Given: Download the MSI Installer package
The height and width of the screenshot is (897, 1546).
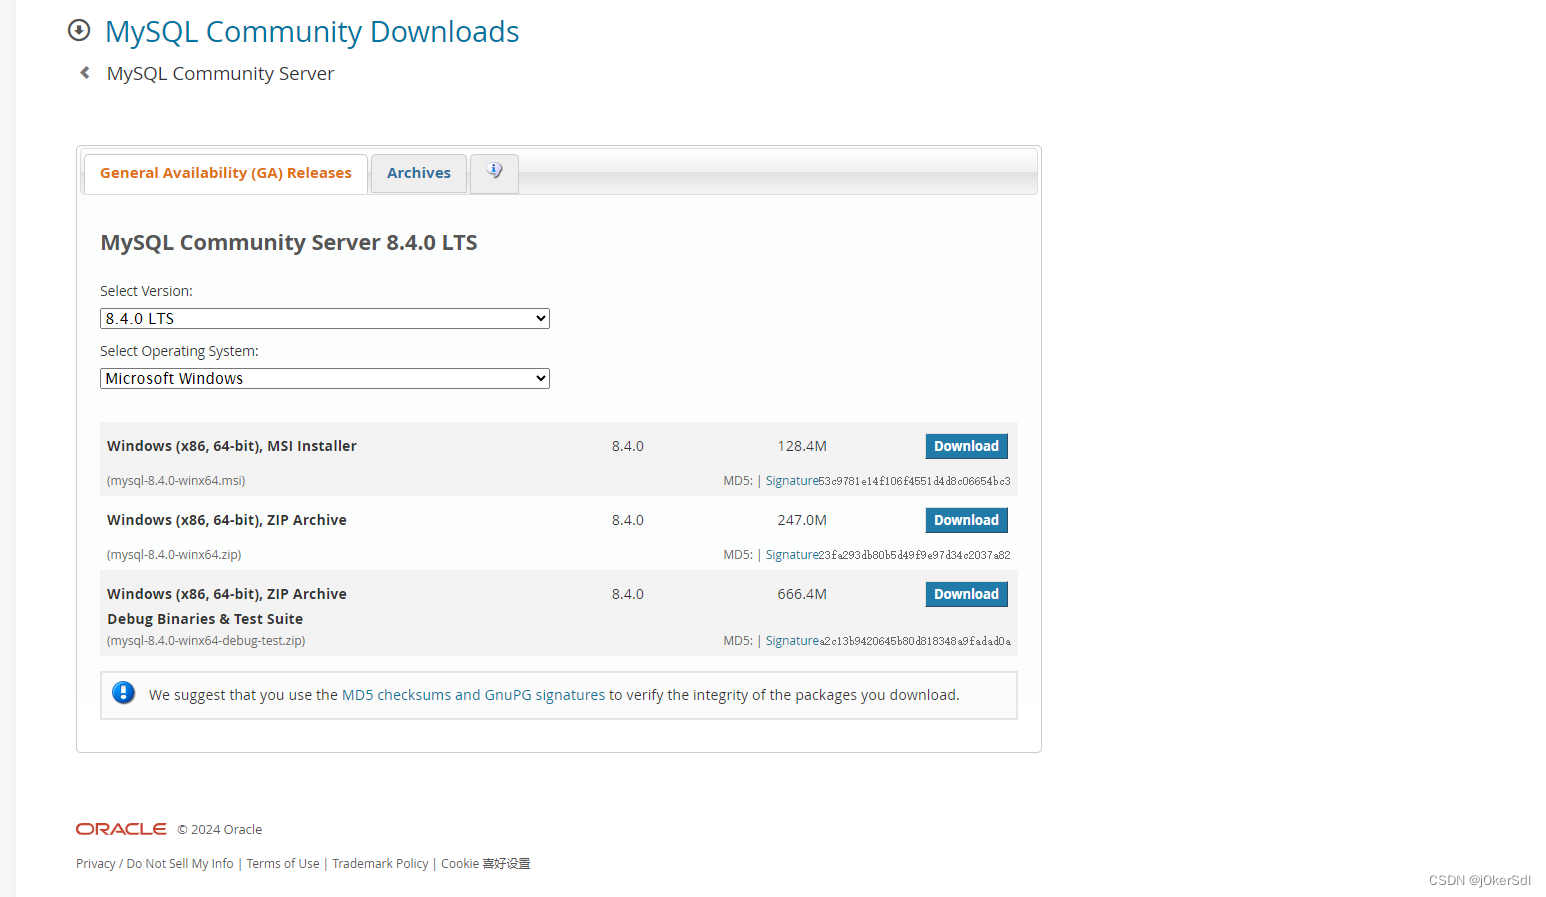Looking at the screenshot, I should (966, 446).
